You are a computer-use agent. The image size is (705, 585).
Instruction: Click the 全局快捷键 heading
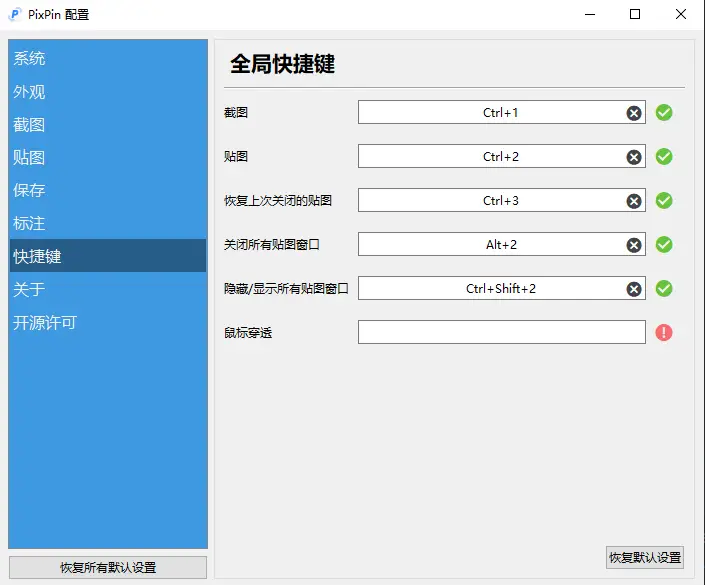coord(282,64)
